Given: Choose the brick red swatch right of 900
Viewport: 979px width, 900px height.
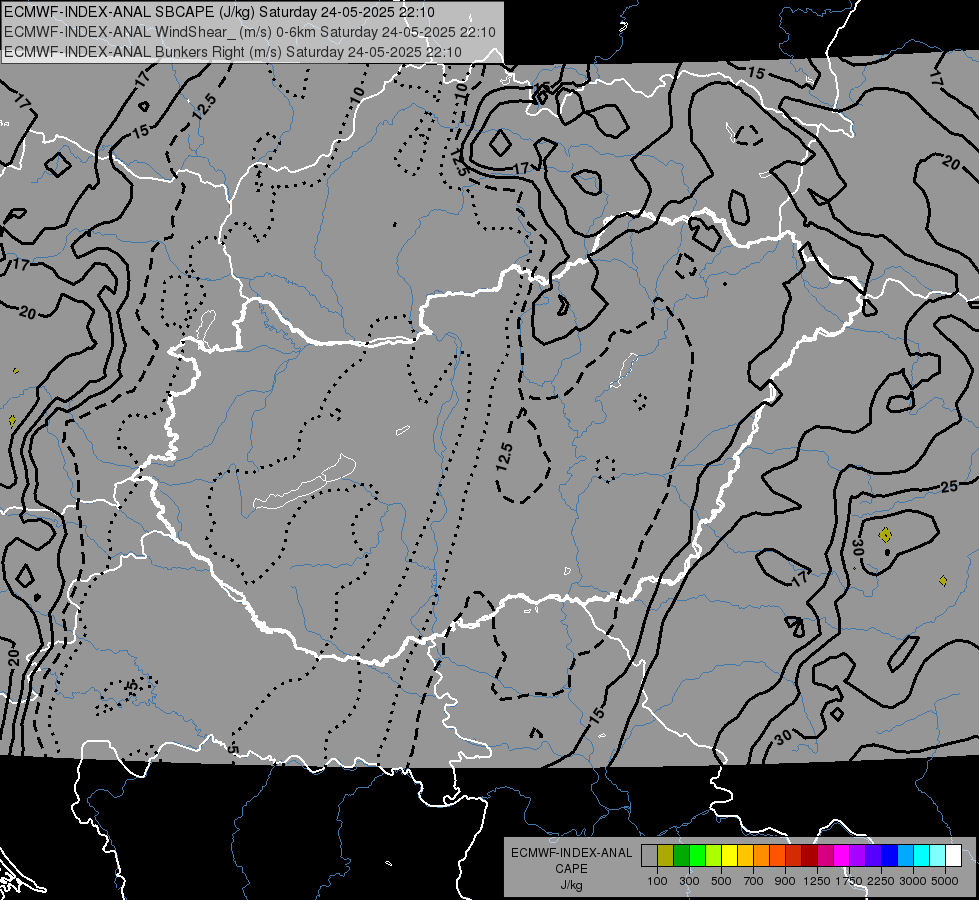Looking at the screenshot, I should point(794,855).
